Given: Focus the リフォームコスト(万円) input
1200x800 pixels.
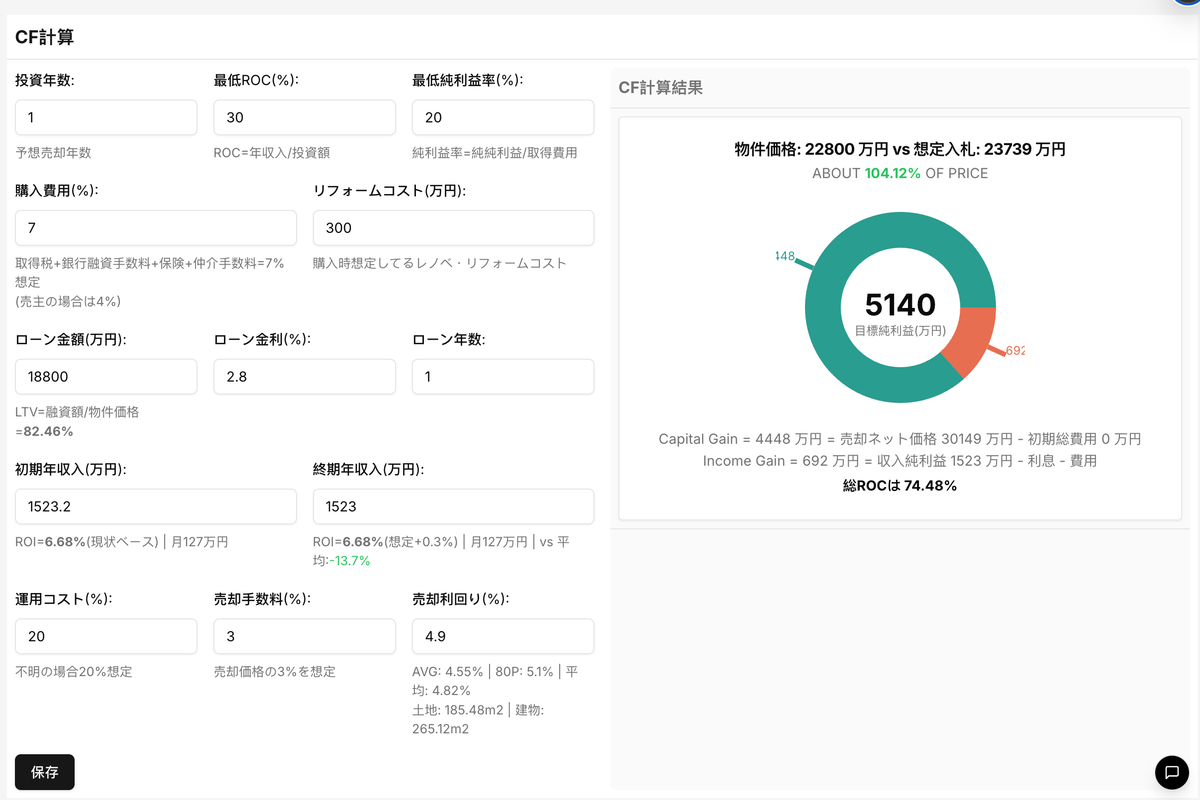Looking at the screenshot, I should tap(454, 228).
